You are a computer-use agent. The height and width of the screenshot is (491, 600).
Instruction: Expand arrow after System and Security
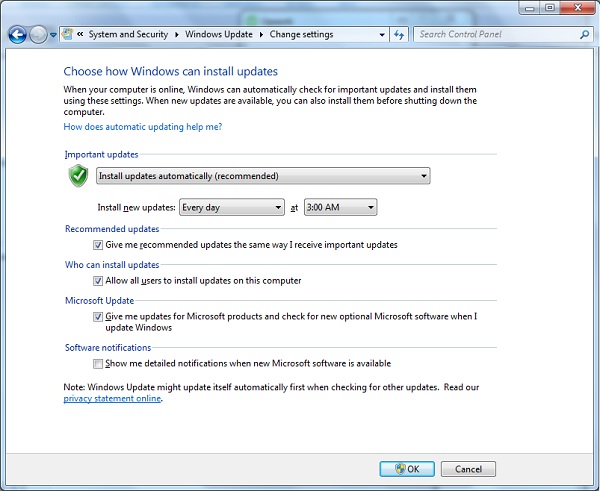[x=177, y=35]
